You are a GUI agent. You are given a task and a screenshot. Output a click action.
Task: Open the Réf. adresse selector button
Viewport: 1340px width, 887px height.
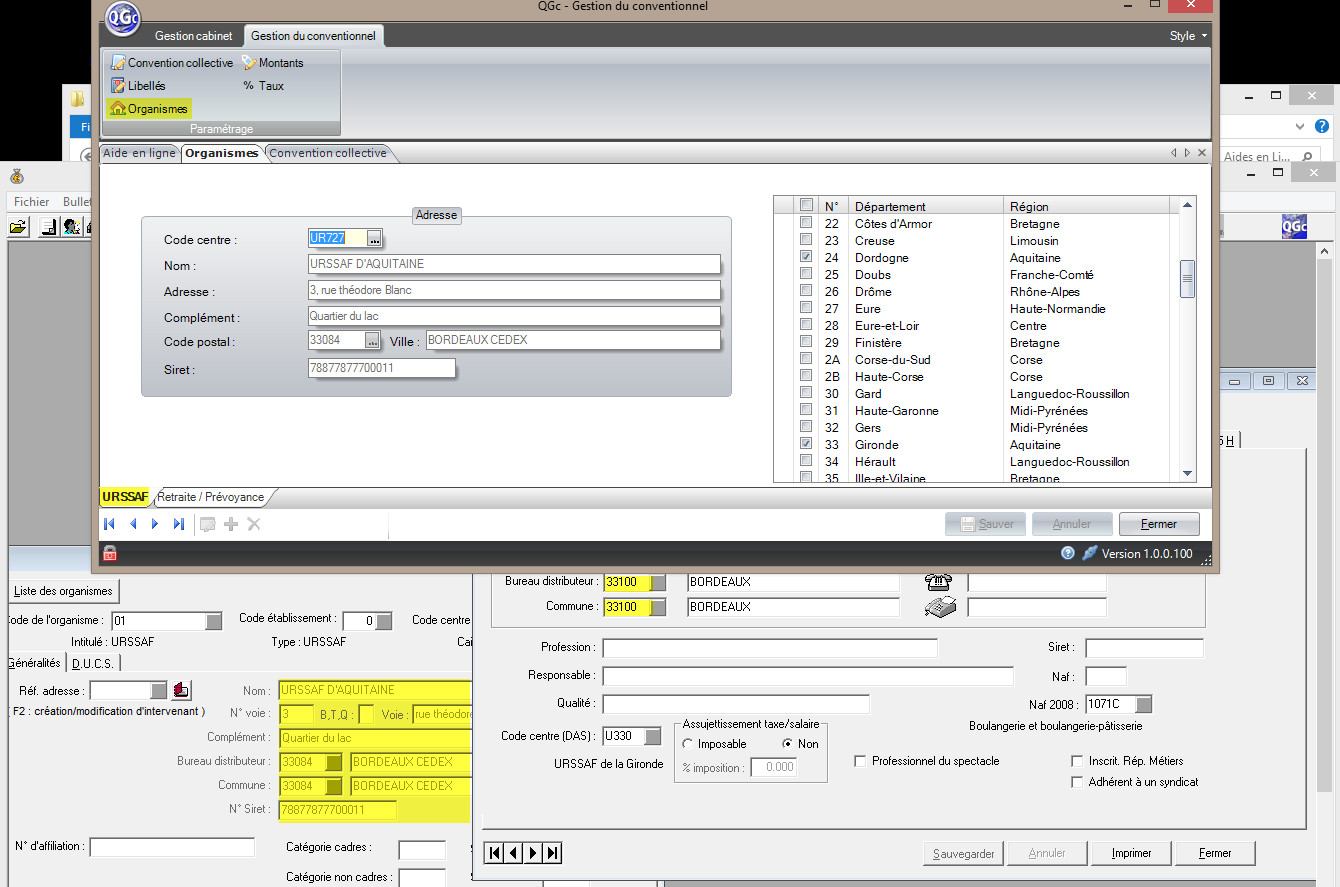pos(159,690)
